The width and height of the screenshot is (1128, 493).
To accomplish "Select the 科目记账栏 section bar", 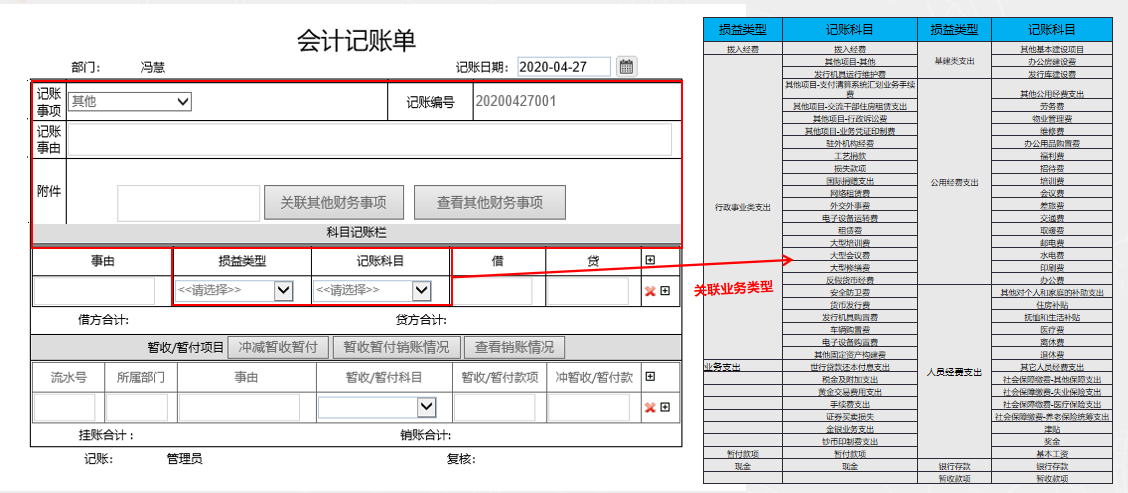I will pyautogui.click(x=357, y=233).
